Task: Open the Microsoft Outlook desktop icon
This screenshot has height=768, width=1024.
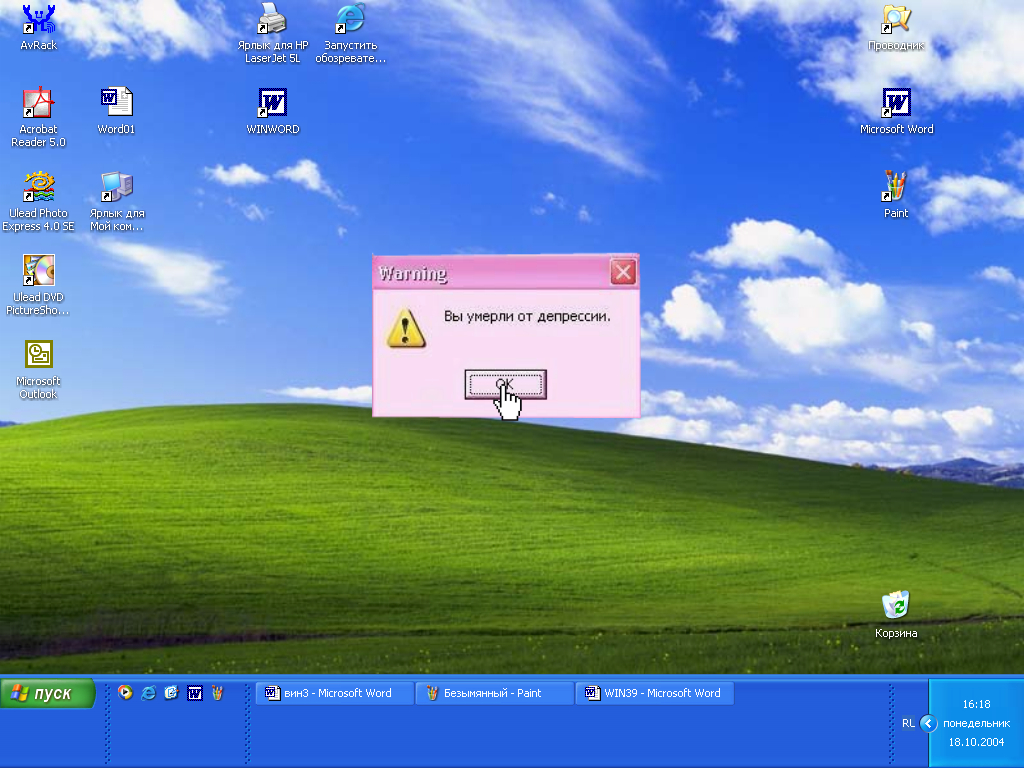Action: [39, 368]
